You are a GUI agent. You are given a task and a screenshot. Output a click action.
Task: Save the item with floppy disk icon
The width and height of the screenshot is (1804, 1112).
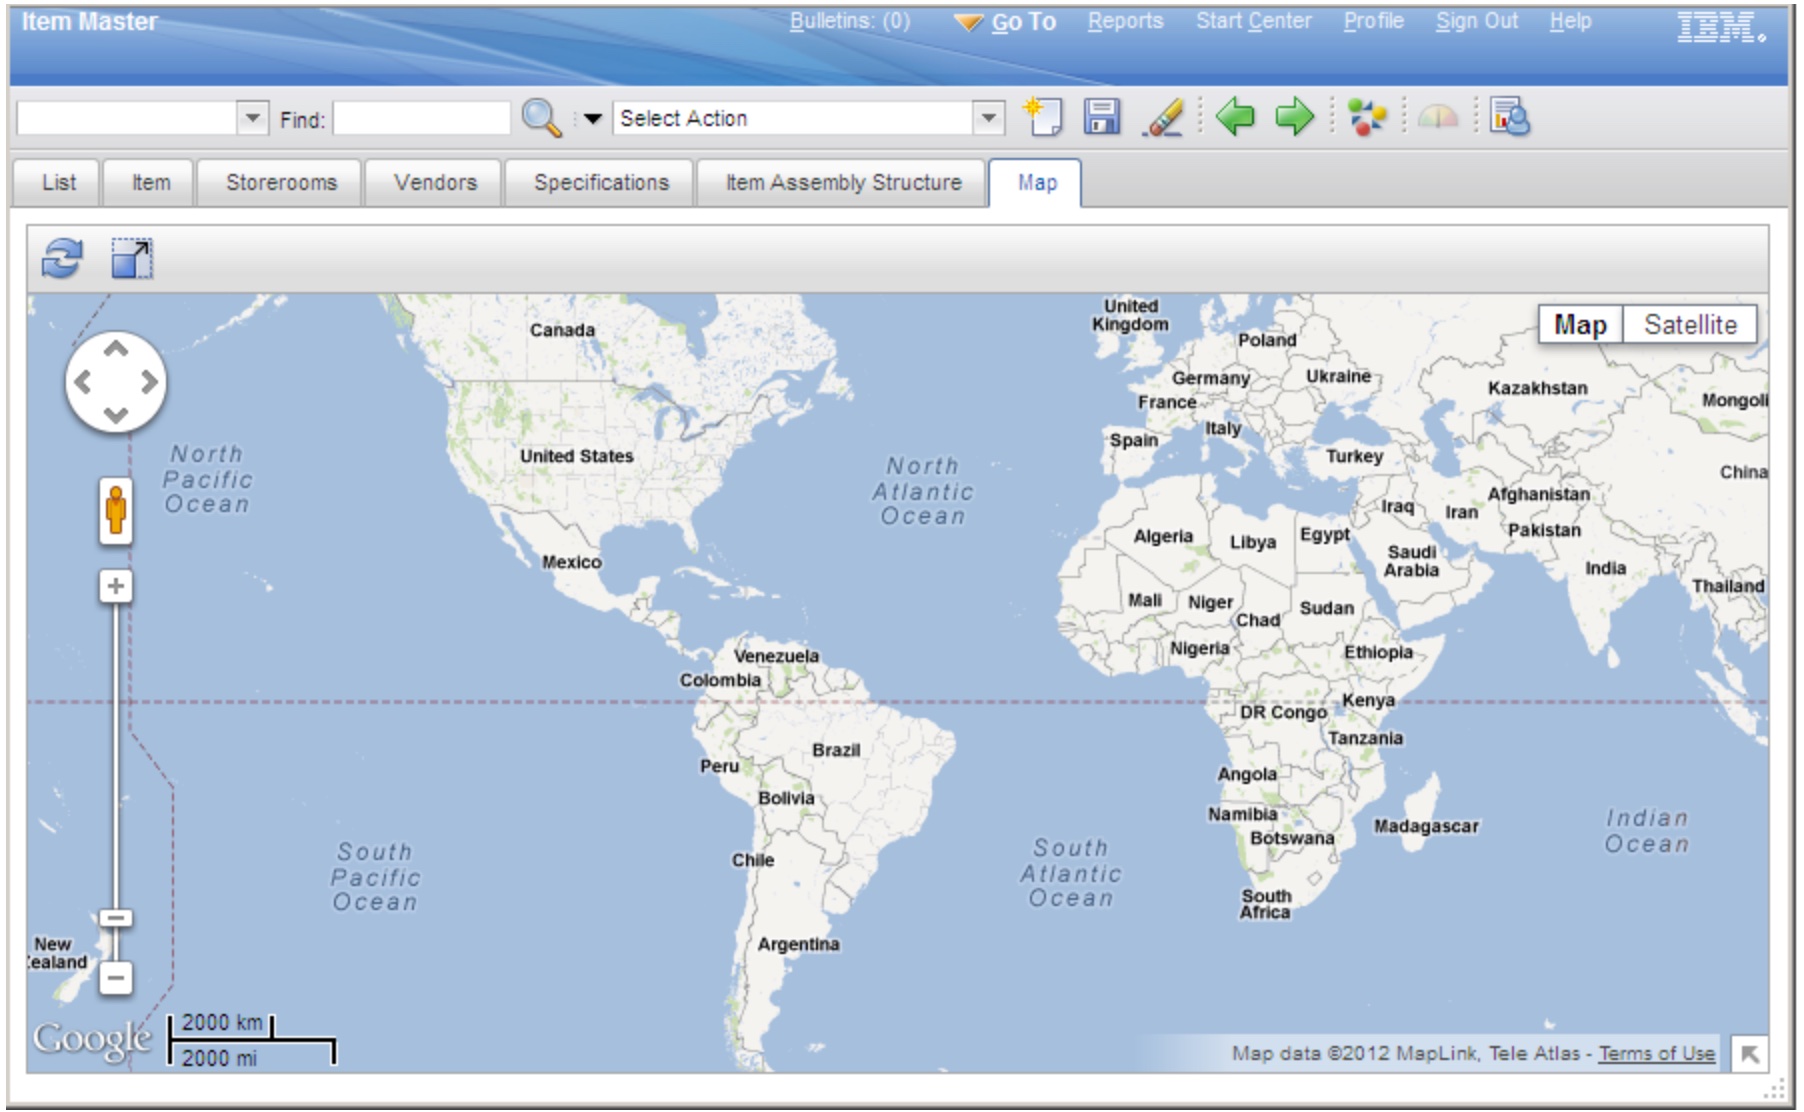point(1102,117)
